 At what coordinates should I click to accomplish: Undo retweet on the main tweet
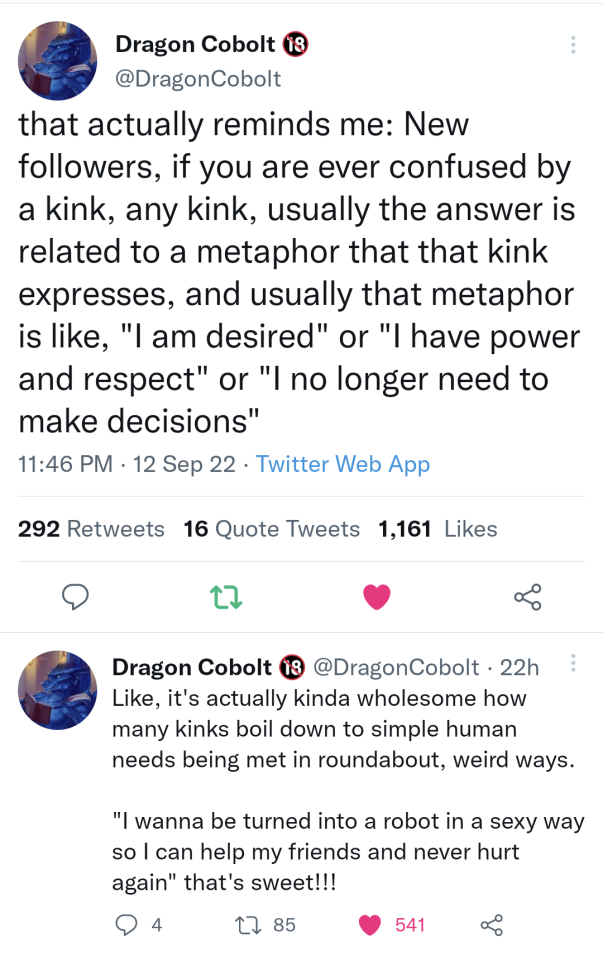coord(224,597)
